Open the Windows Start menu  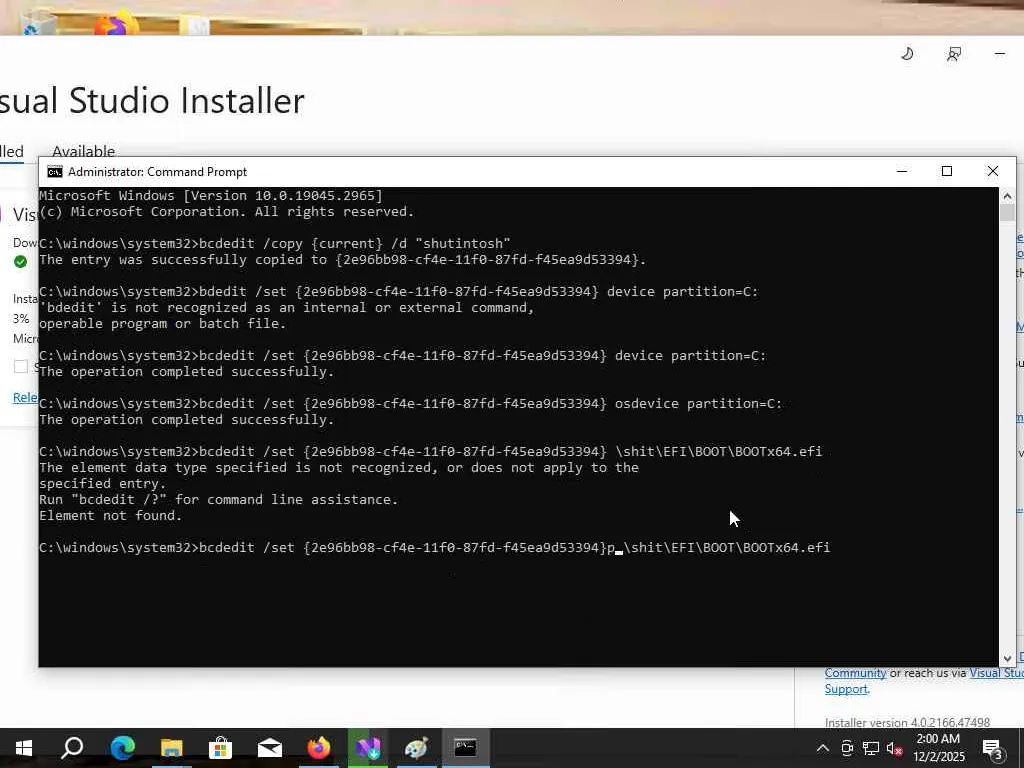24,748
